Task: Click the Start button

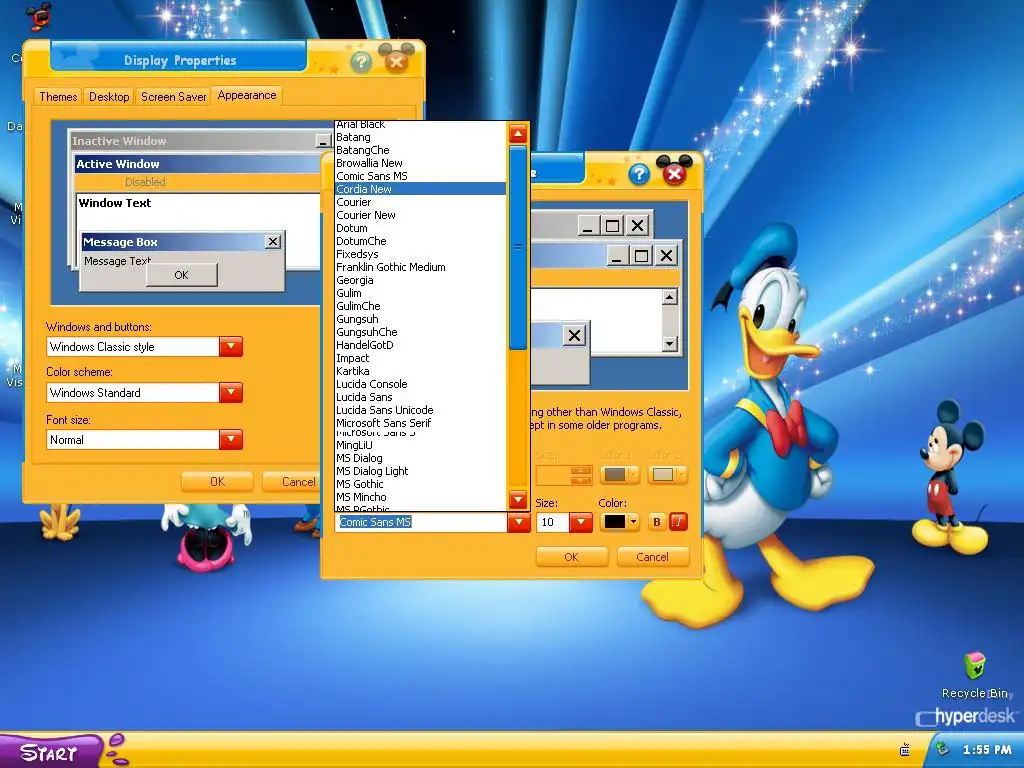Action: point(51,752)
